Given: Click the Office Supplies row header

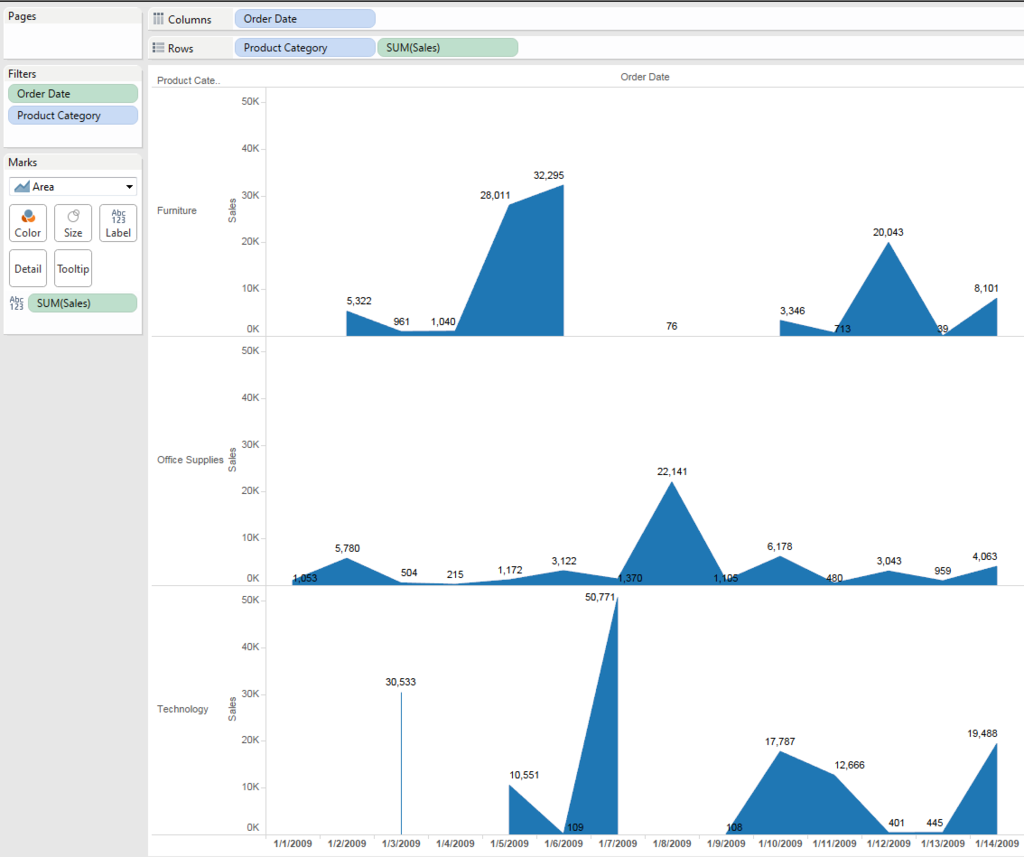Looking at the screenshot, I should pyautogui.click(x=190, y=460).
